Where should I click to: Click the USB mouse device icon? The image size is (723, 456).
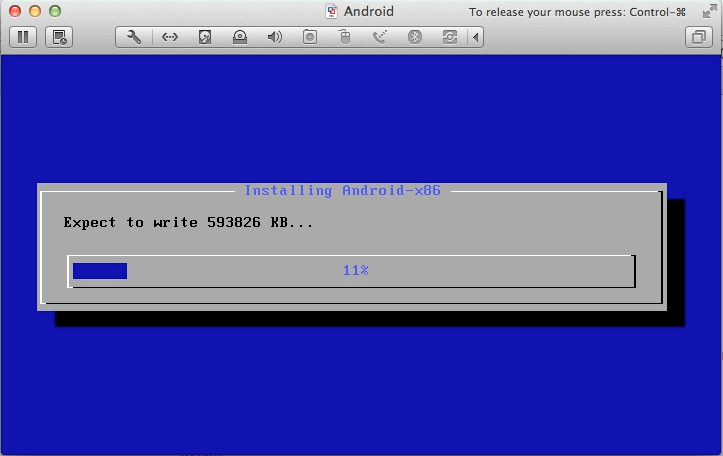pos(345,37)
